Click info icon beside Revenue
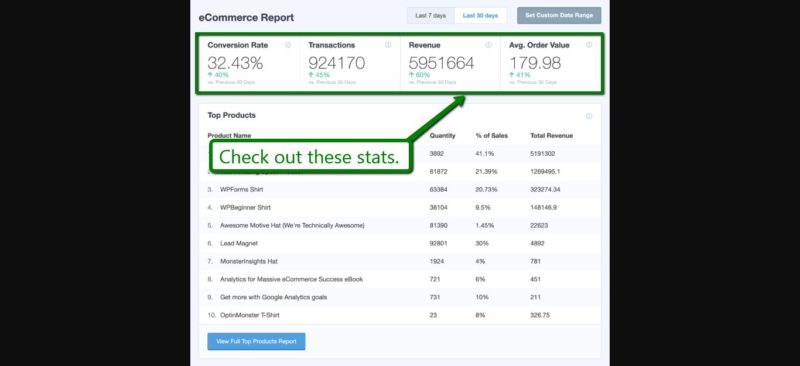Image resolution: width=800 pixels, height=366 pixels. click(489, 45)
